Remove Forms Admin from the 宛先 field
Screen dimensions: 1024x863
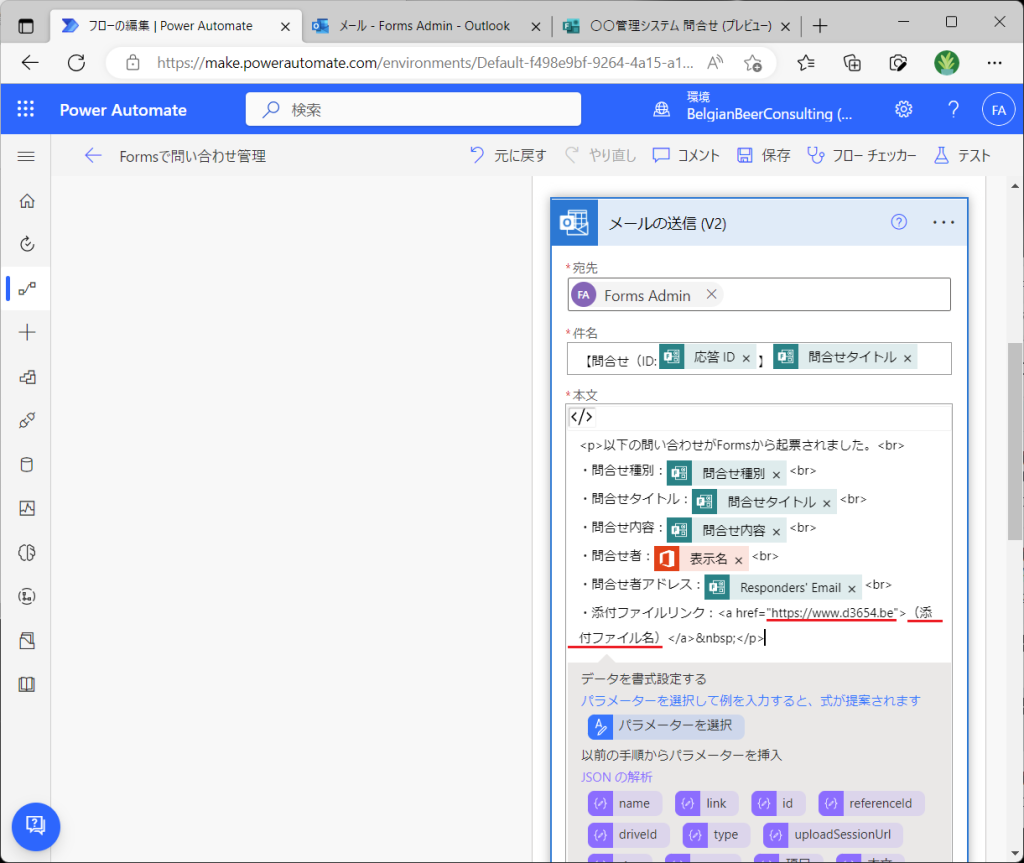coord(711,295)
